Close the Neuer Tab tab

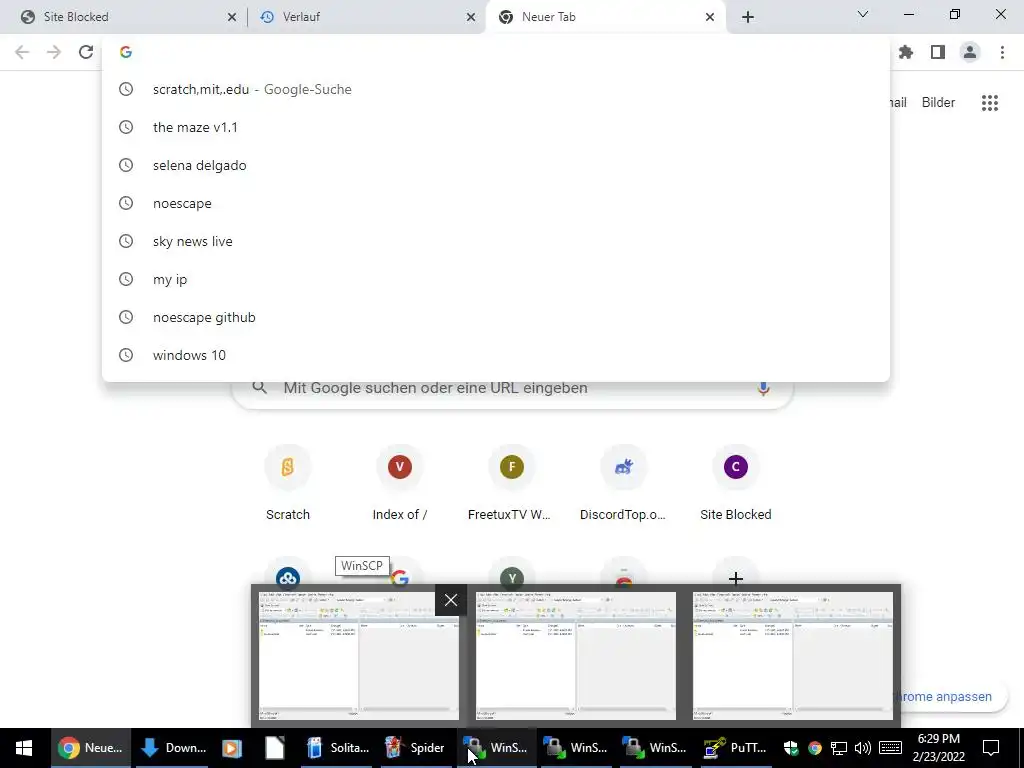click(710, 17)
